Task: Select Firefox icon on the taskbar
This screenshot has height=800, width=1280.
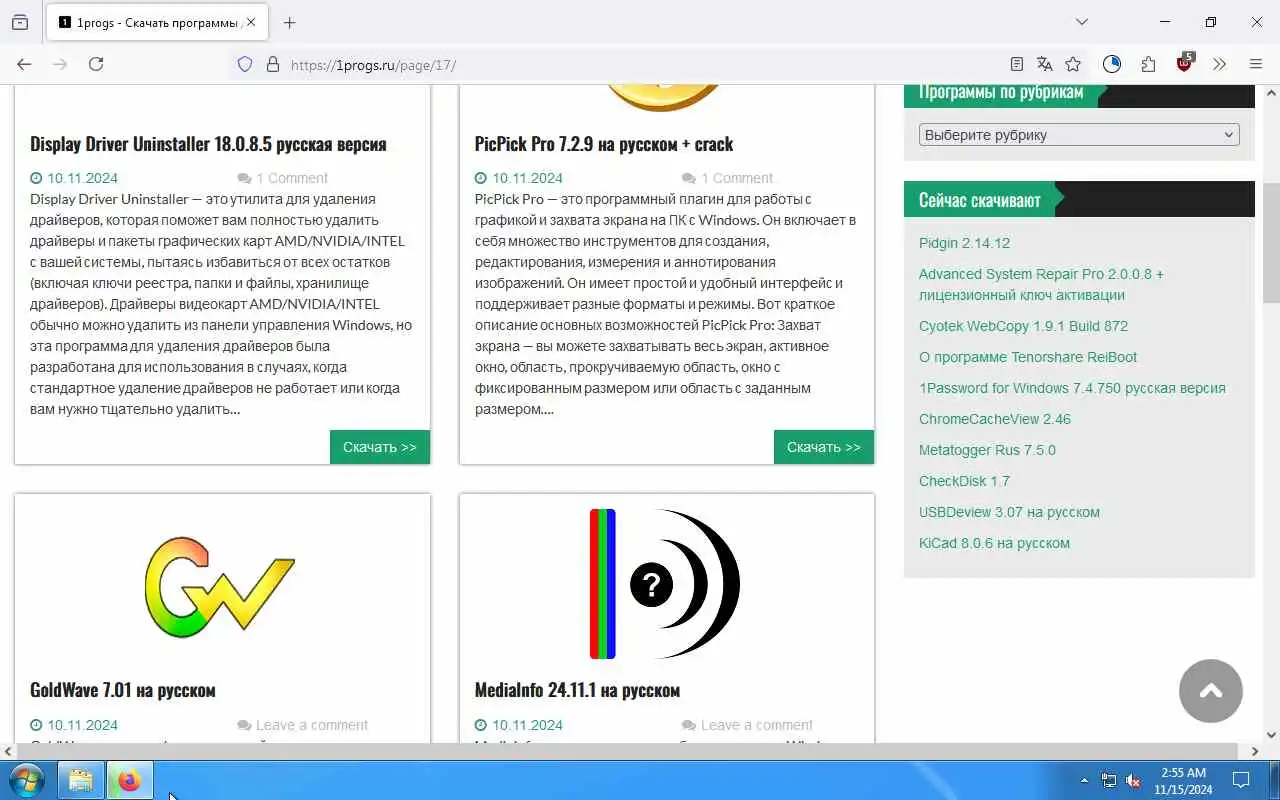Action: pos(129,780)
